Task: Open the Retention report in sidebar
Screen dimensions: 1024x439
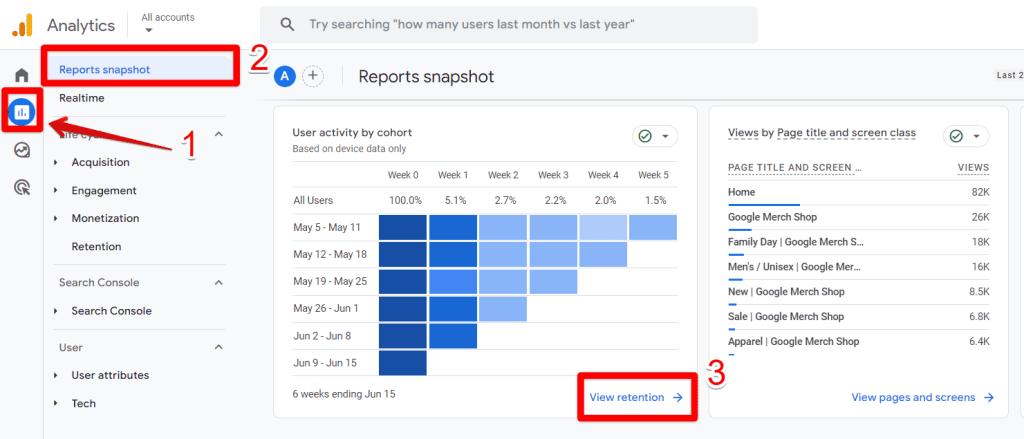Action: (x=97, y=246)
